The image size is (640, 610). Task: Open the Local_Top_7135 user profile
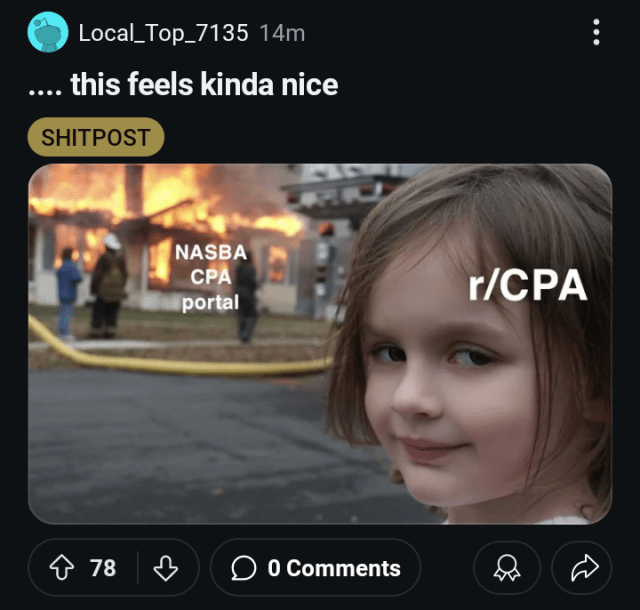click(x=163, y=33)
